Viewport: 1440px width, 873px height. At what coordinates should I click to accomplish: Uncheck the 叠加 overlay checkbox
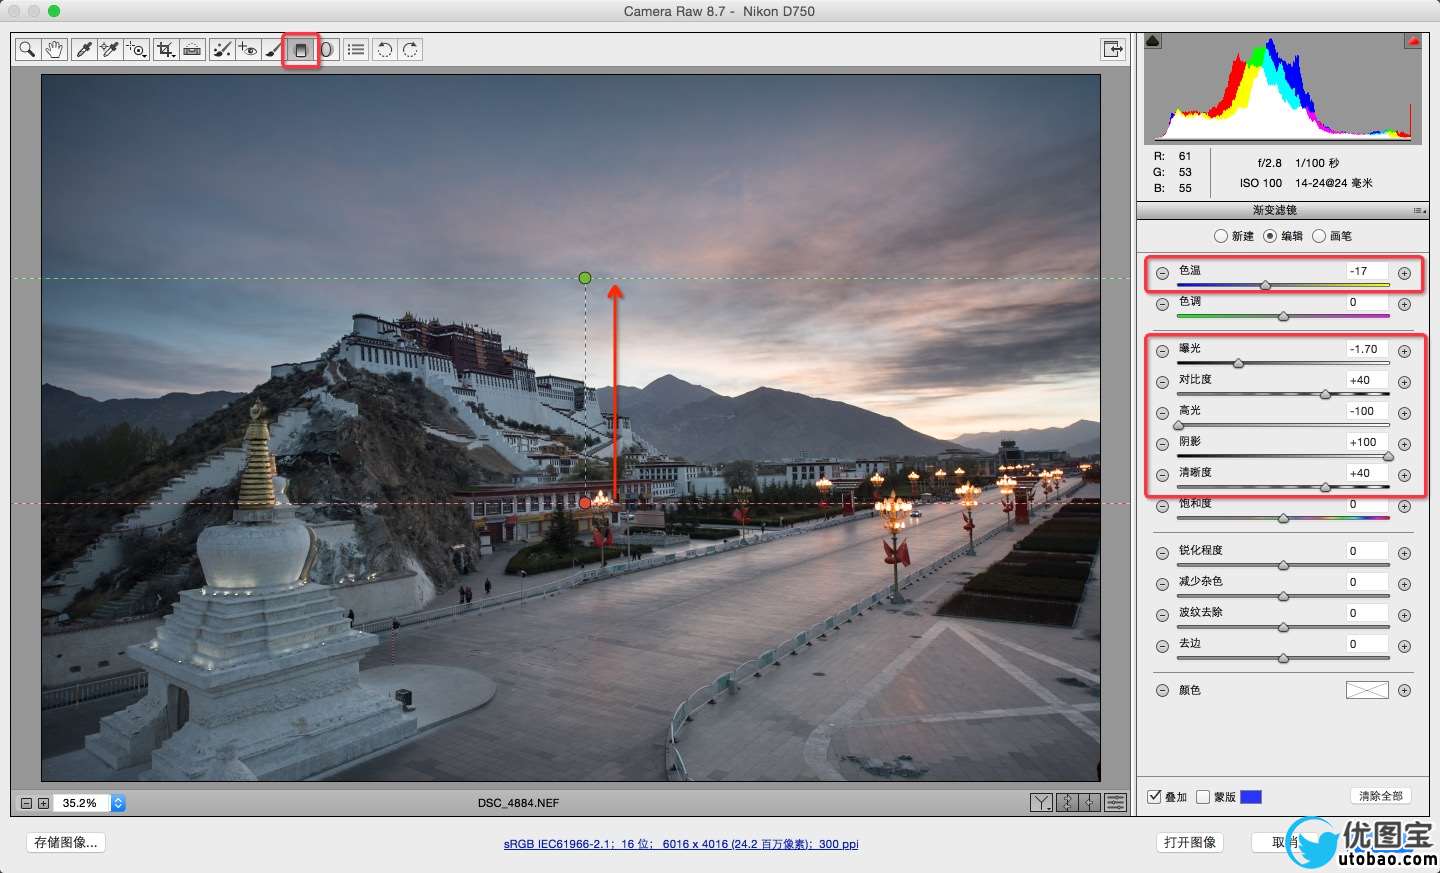(1155, 796)
